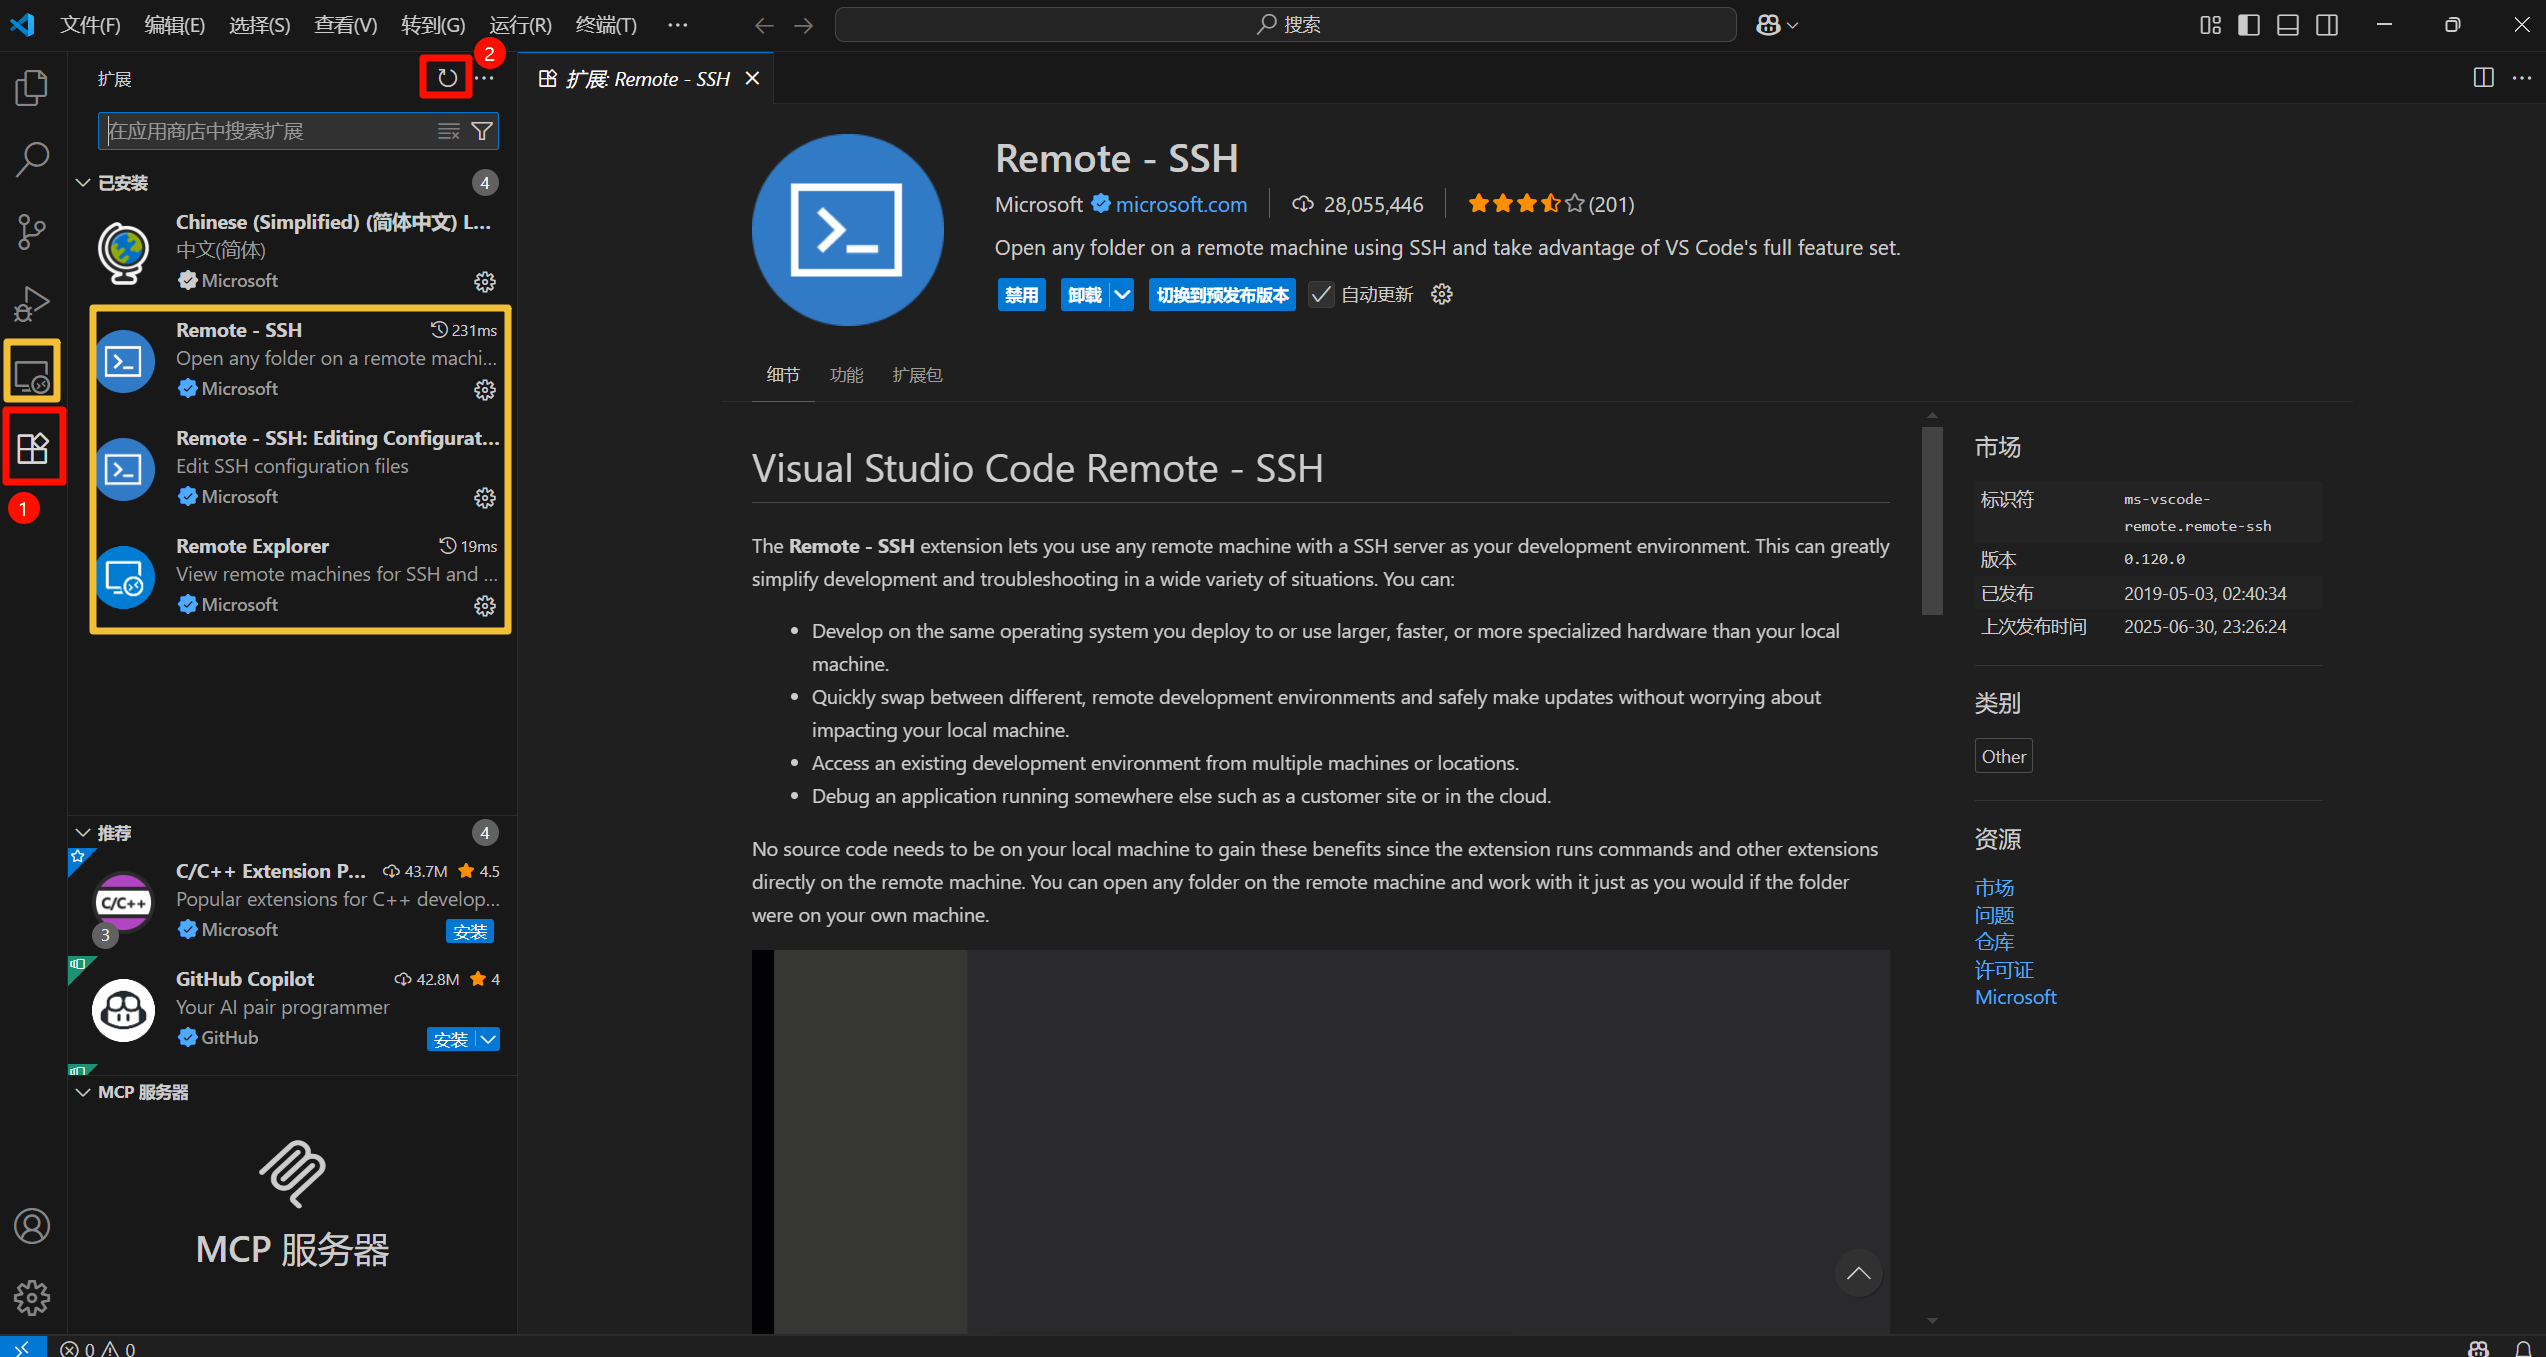
Task: Split the editor to the right
Action: (2483, 78)
